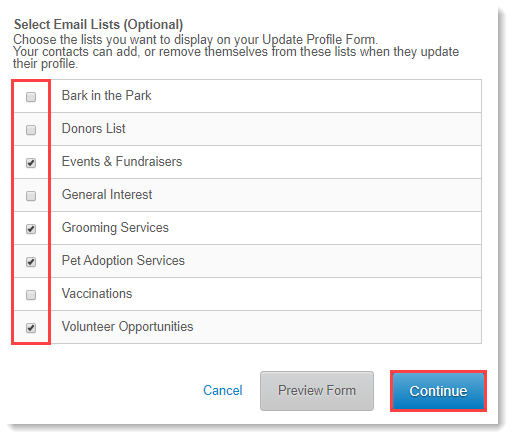Screen dimensions: 513x439
Task: Click the Events & Fundraisers label
Action: point(122,162)
